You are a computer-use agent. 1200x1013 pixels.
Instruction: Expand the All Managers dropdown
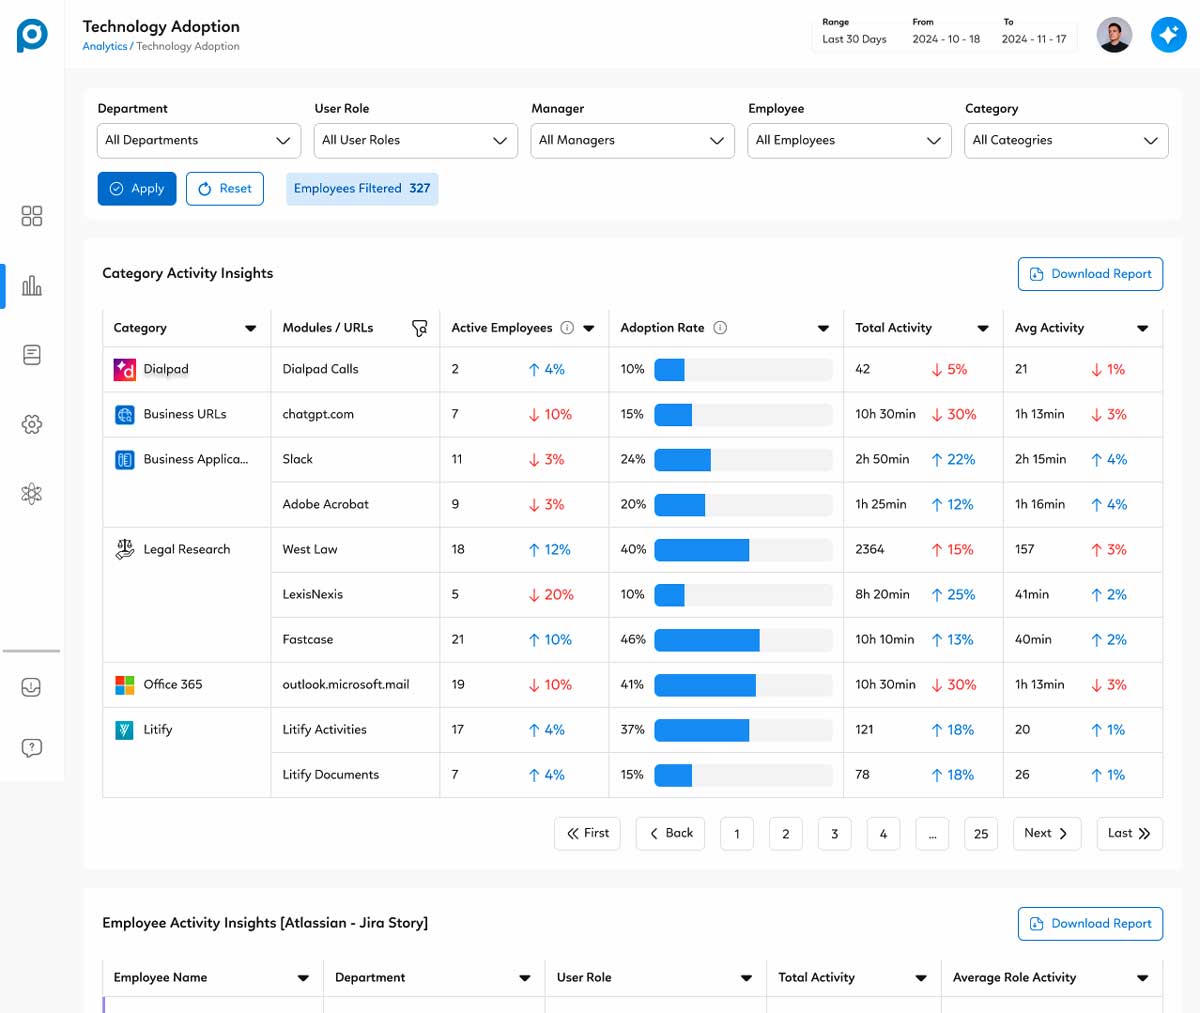(632, 140)
